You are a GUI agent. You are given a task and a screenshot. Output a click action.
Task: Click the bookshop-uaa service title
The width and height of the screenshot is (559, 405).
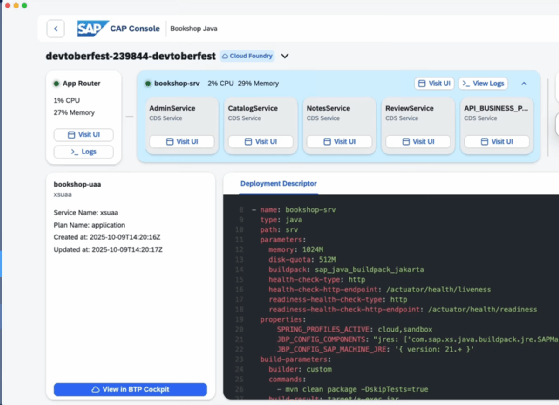pyautogui.click(x=77, y=184)
